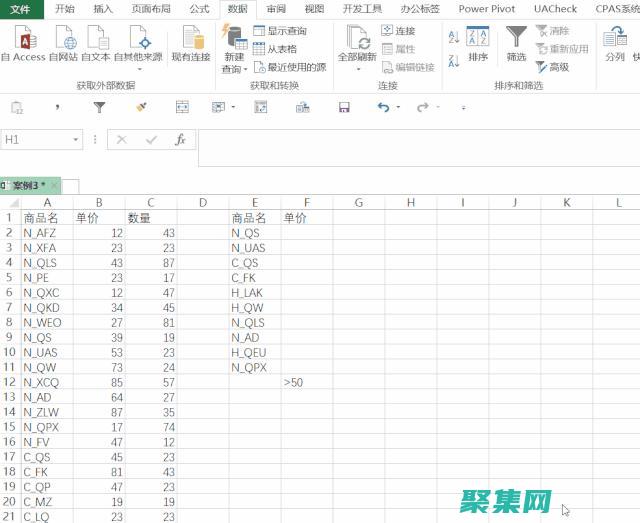Click the 高级 advanced filter button
Screen dimensions: 640x523
click(553, 67)
